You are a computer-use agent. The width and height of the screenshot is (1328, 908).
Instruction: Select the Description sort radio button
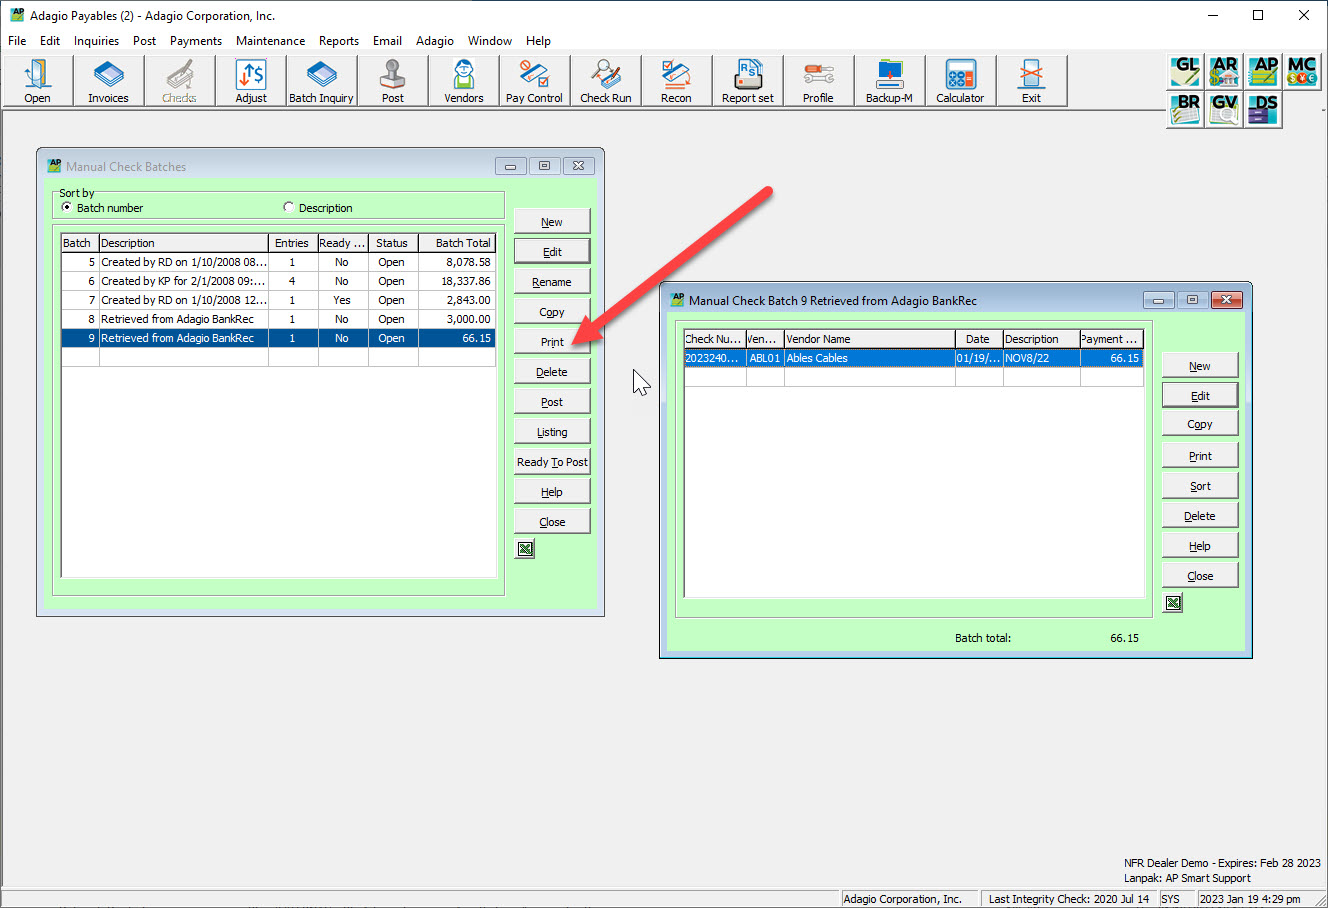coord(289,208)
